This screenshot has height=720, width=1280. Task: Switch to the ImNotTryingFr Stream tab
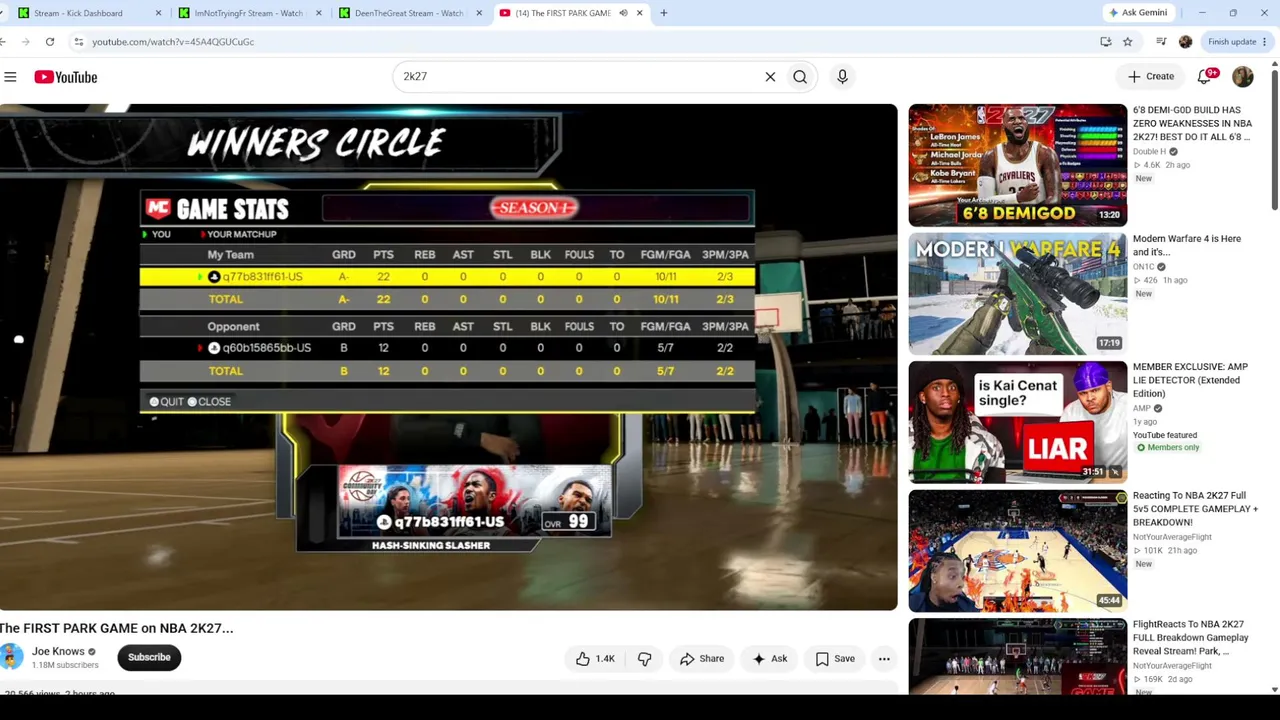click(x=248, y=13)
